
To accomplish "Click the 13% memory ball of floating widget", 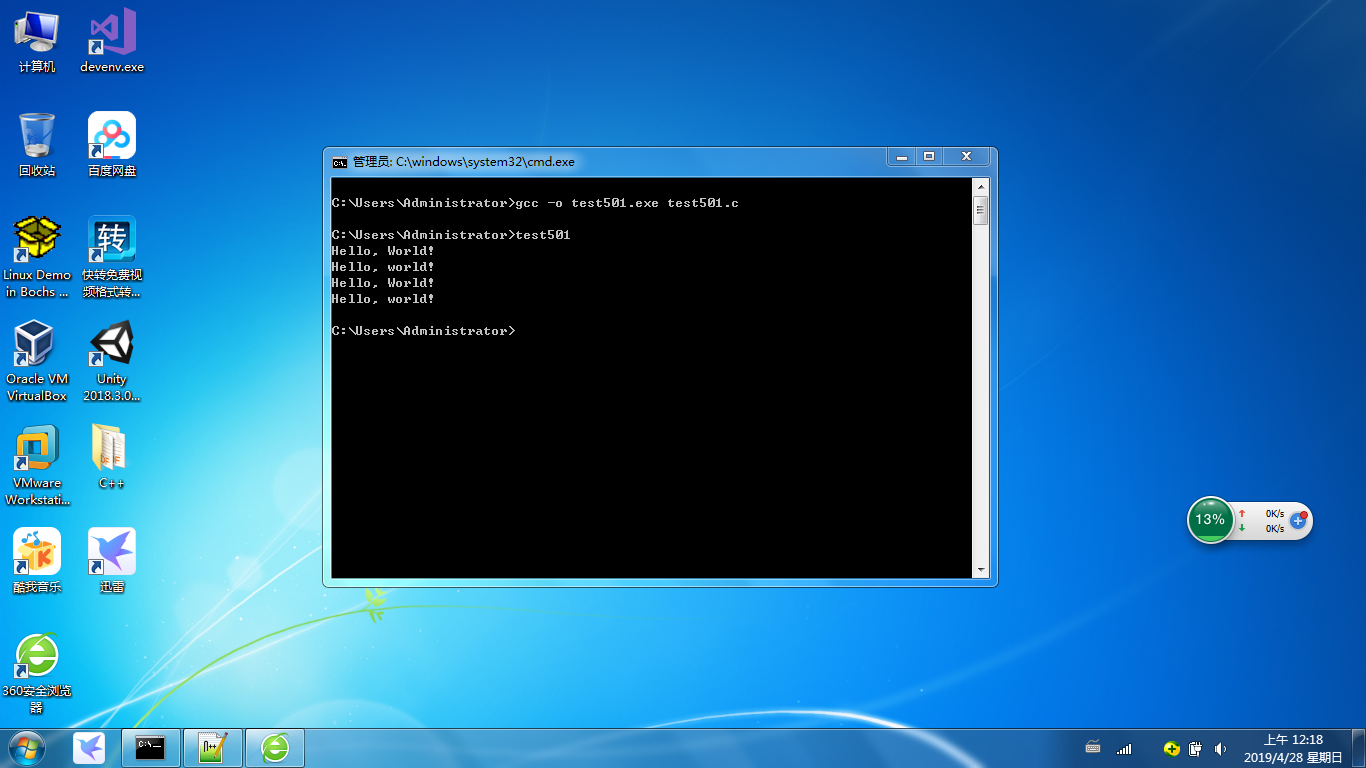I will [1210, 520].
